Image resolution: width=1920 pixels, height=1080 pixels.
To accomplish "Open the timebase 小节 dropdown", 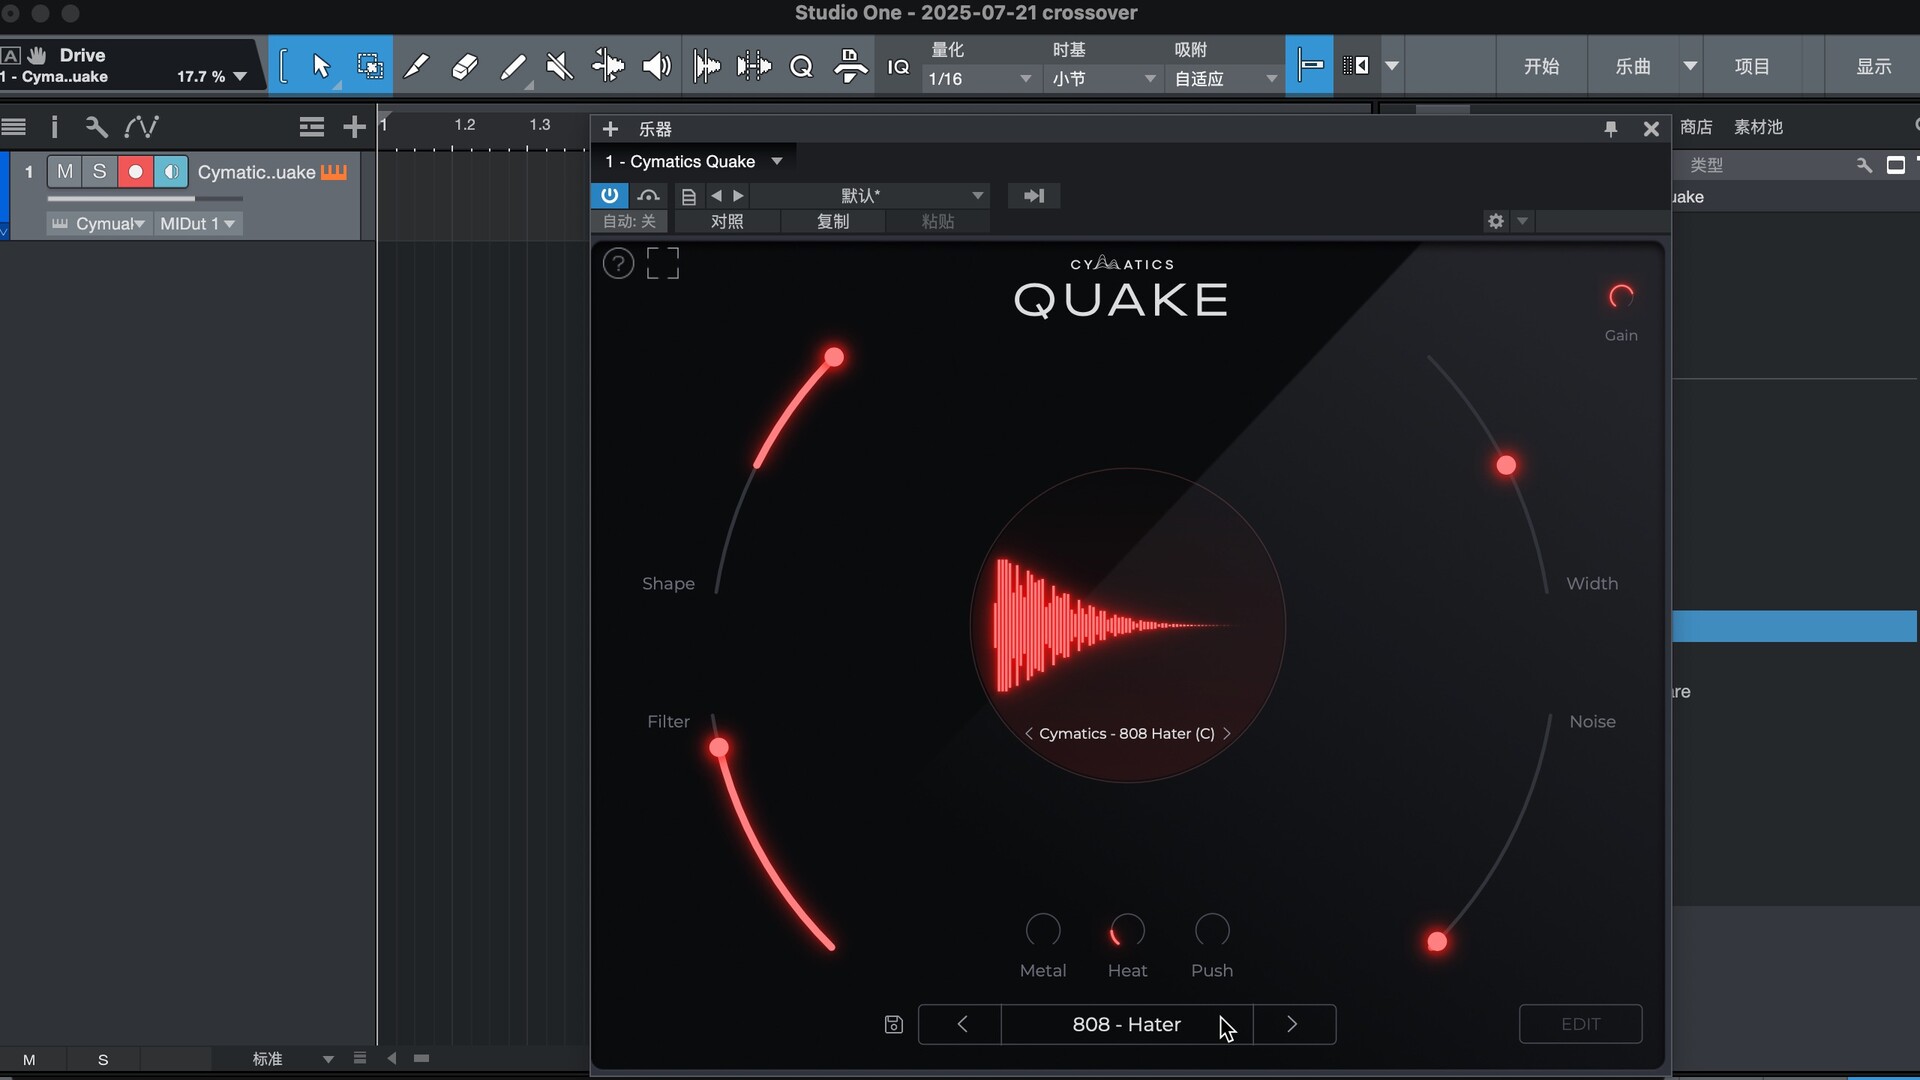I will tap(1103, 78).
